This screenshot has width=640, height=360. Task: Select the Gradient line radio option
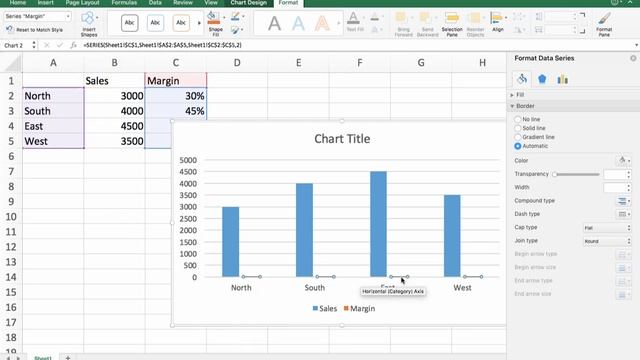pos(518,137)
